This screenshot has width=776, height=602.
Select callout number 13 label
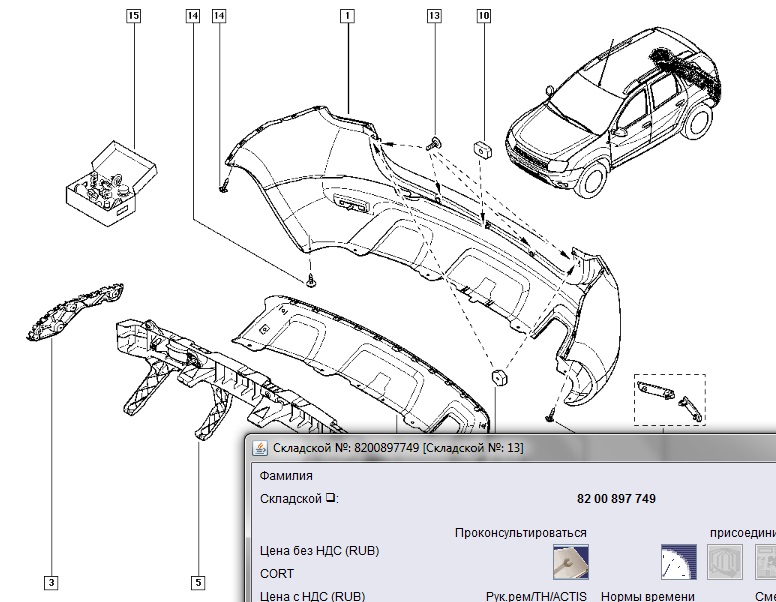pyautogui.click(x=434, y=16)
